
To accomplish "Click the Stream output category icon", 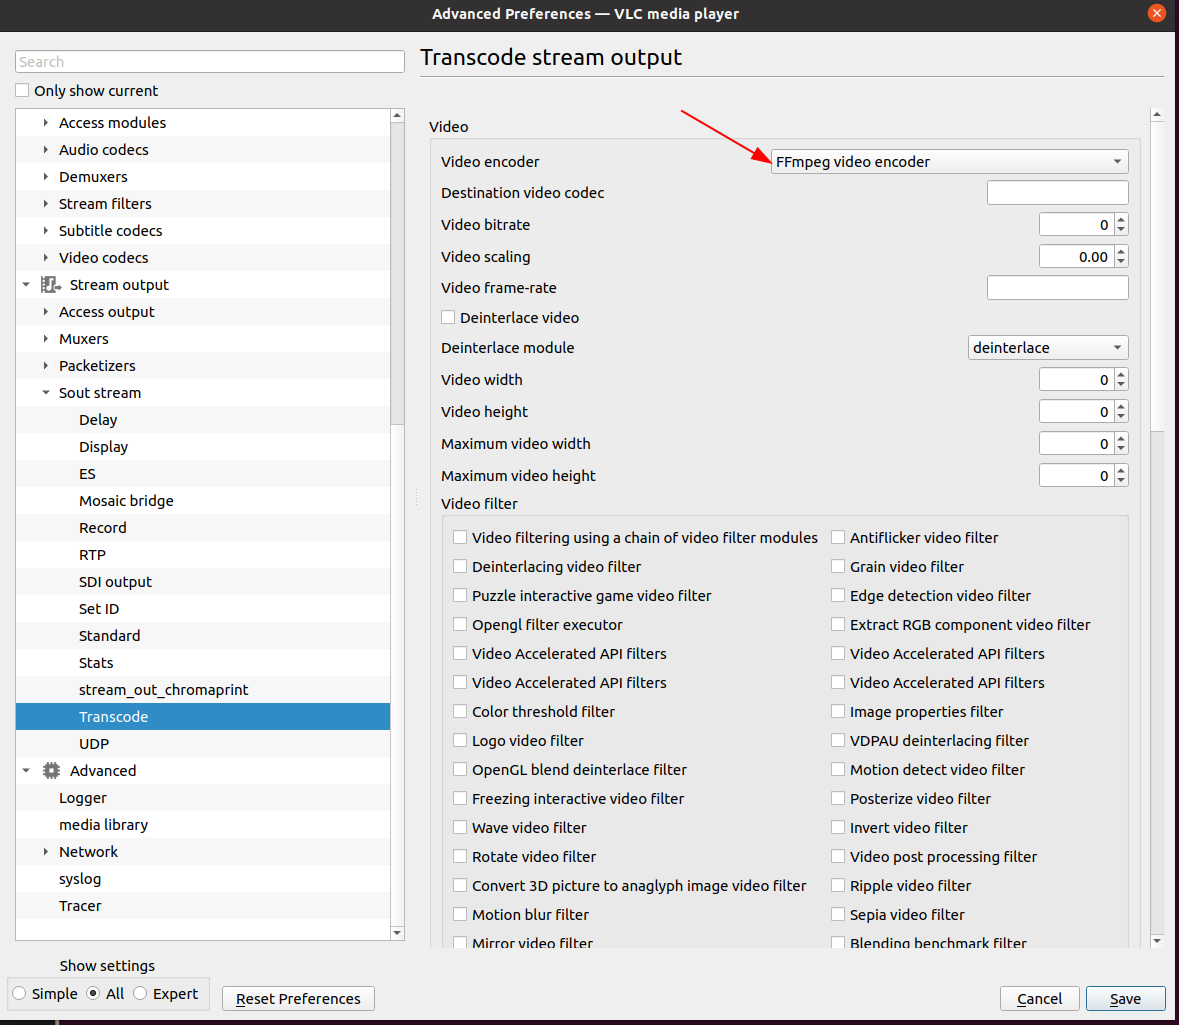I will tap(50, 285).
